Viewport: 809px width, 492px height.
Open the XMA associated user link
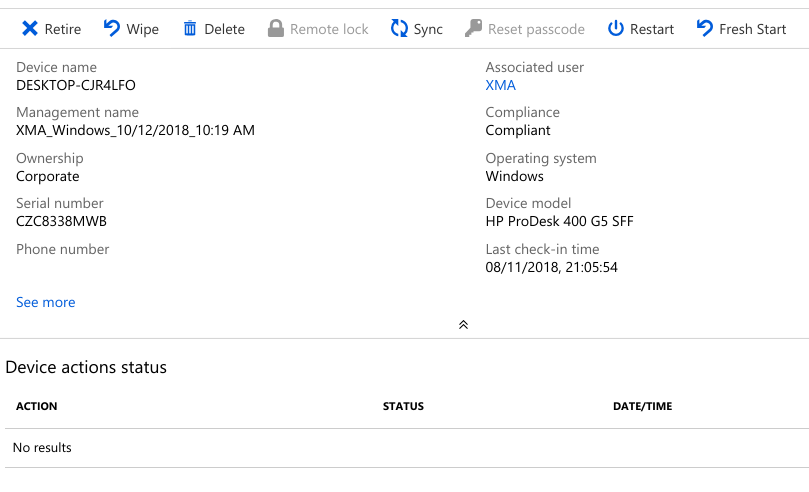[x=500, y=85]
